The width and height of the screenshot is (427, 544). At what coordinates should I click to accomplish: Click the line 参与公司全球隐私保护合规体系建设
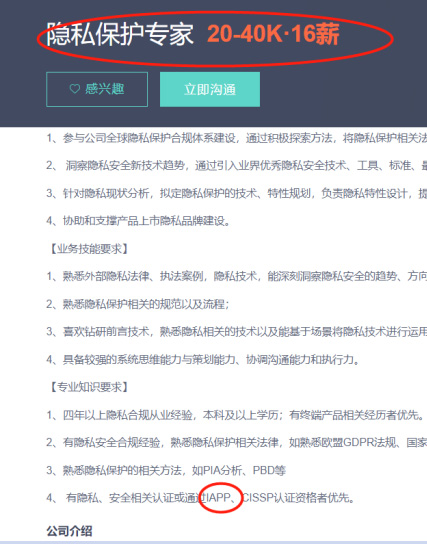(237, 138)
